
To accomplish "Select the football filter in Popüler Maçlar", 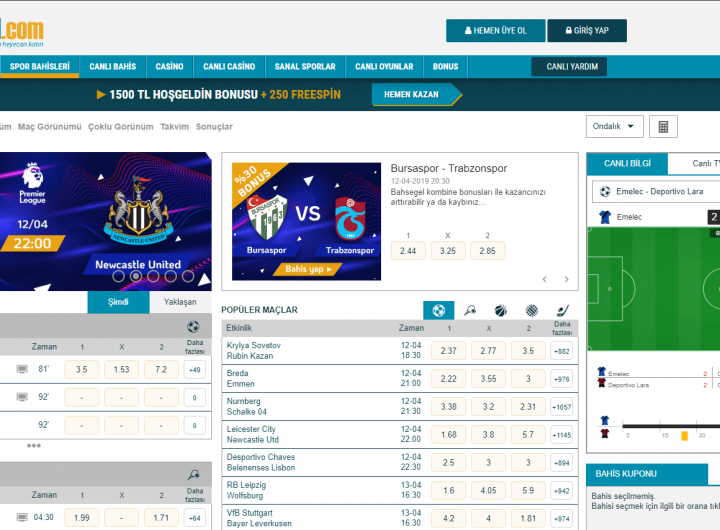I will coord(439,310).
